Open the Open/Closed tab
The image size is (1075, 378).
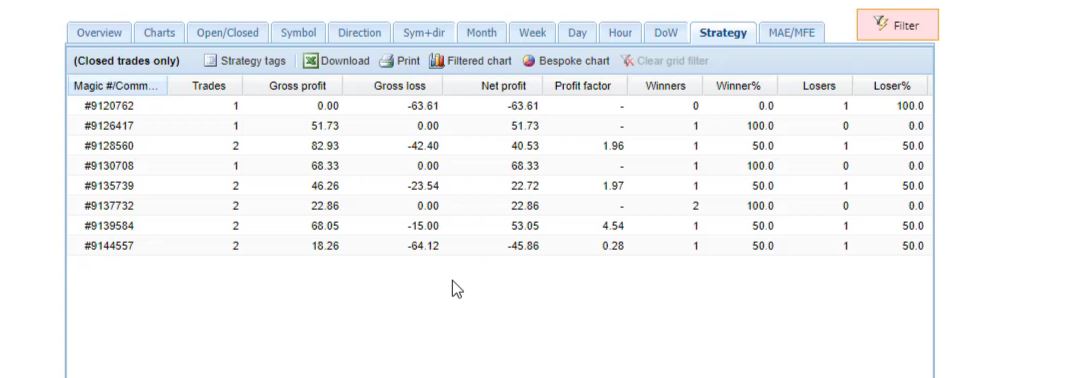[228, 32]
